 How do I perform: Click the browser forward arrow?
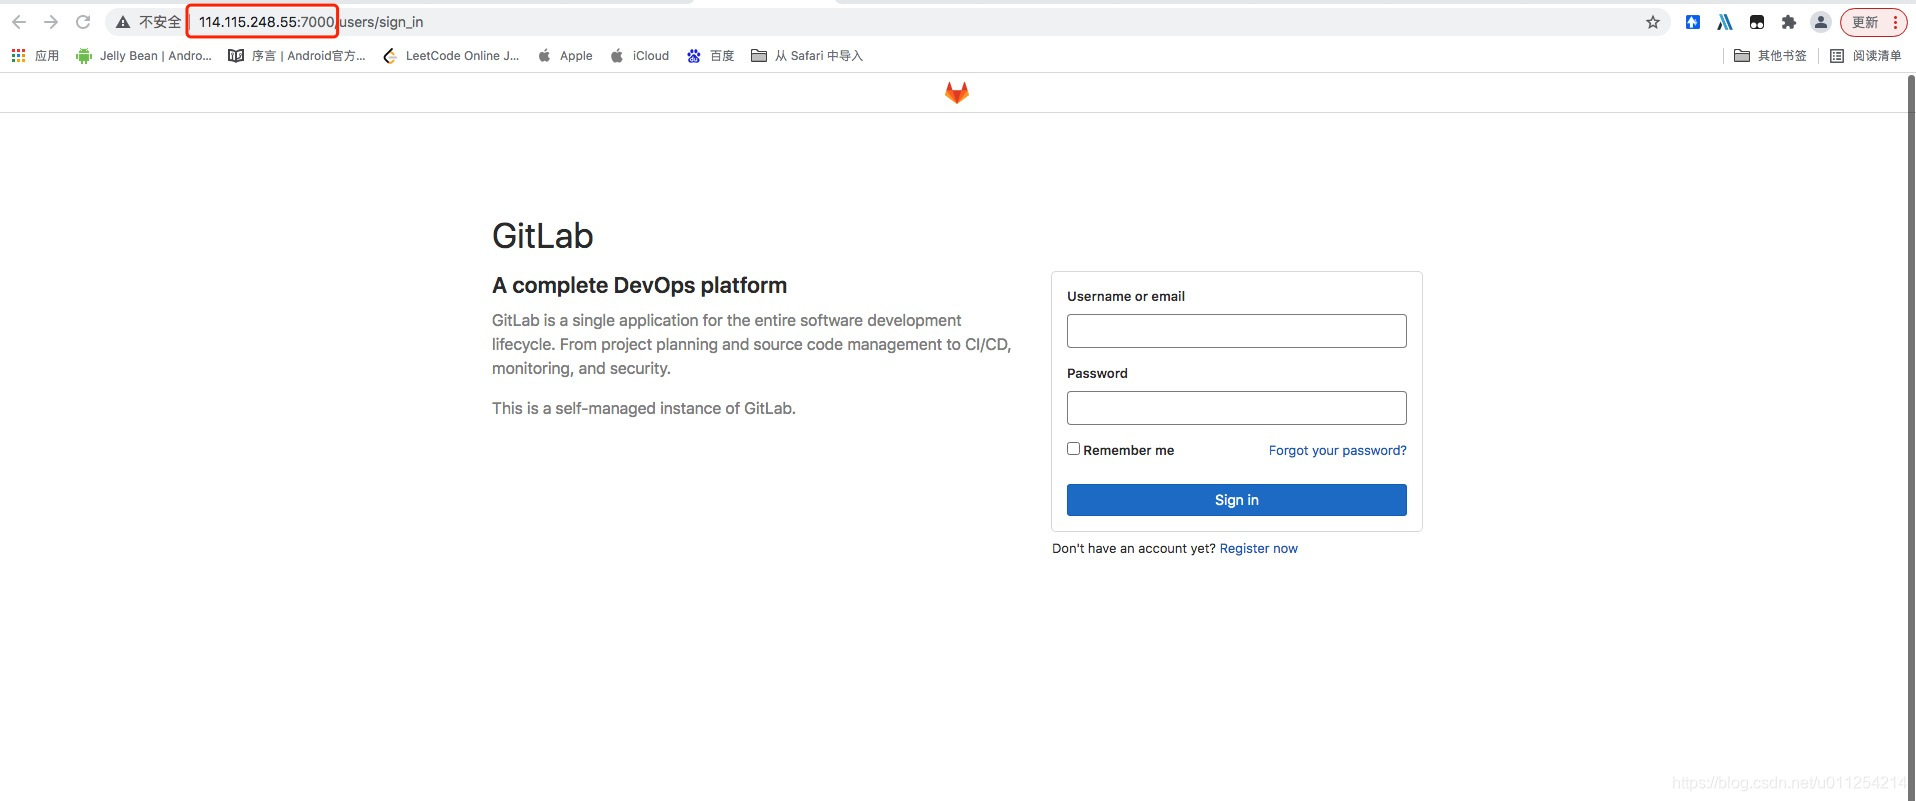(x=51, y=22)
